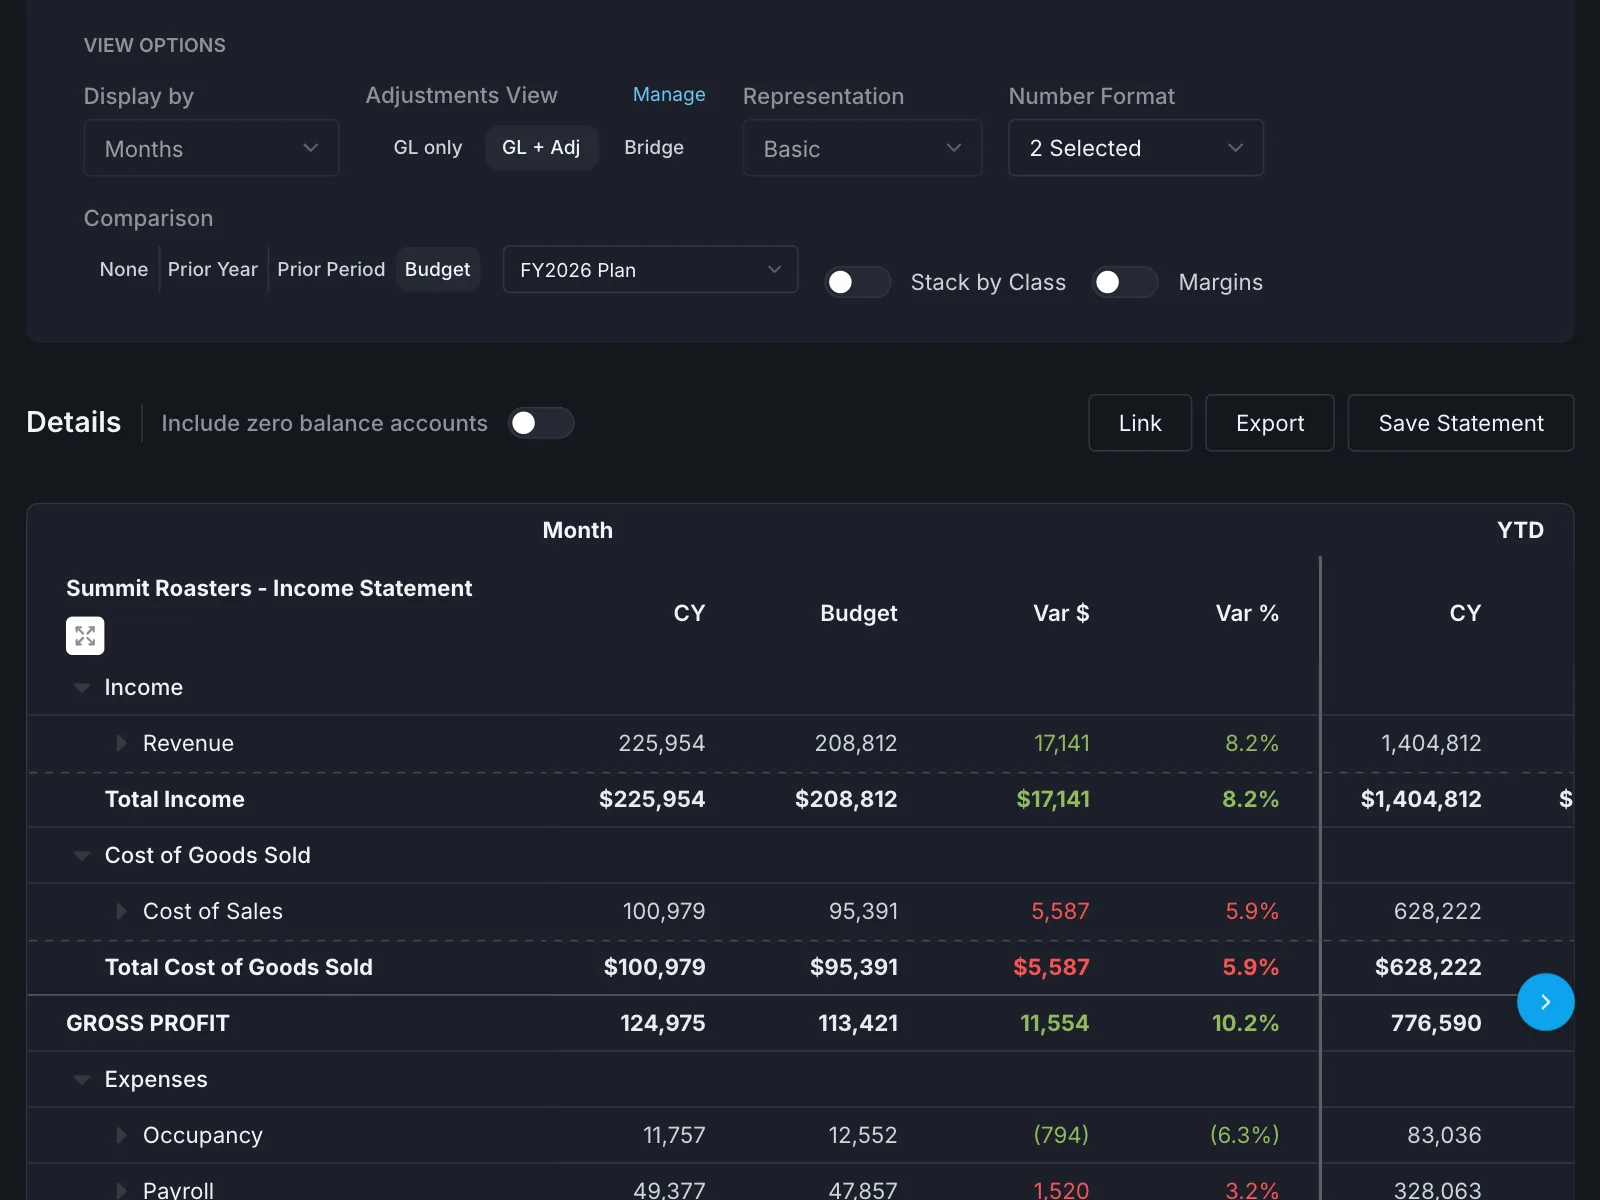Click the Total Income row label
Screen dimensions: 1600x1200
[x=175, y=799]
